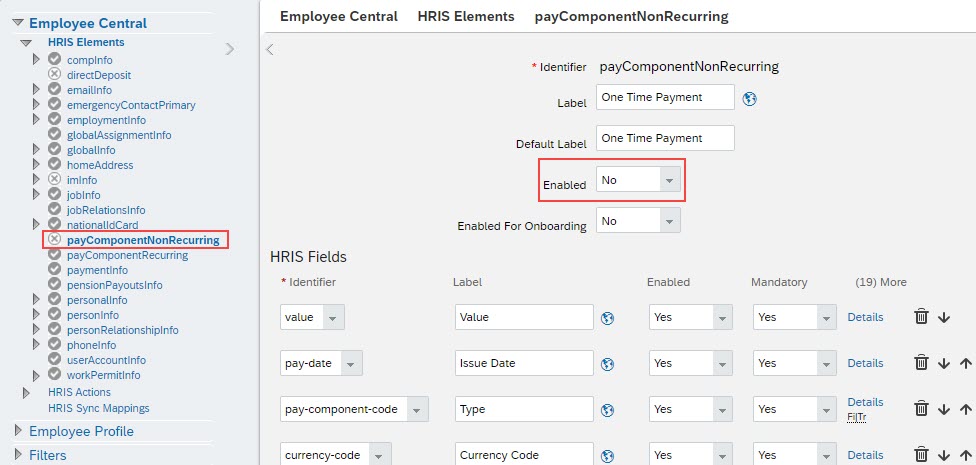Click the status icon beside paymentInfo

click(x=55, y=270)
